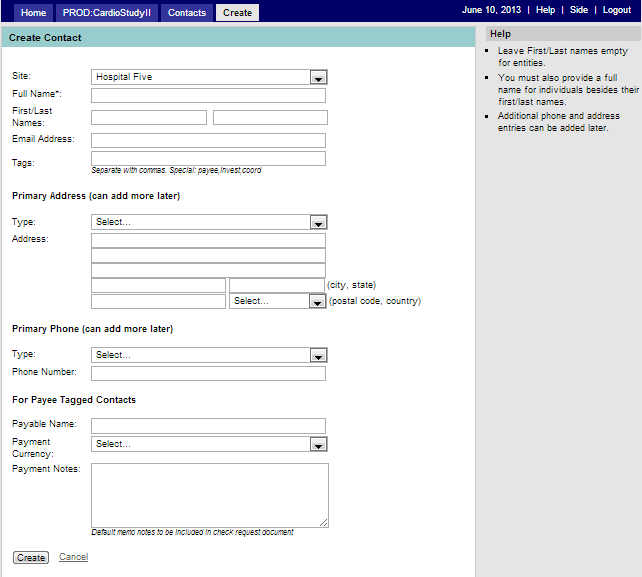Click into the Tags text field
Screen dimensions: 642x577
click(x=208, y=158)
